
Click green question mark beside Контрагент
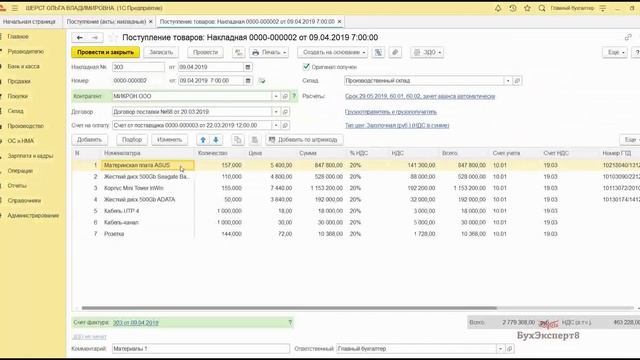click(x=294, y=96)
